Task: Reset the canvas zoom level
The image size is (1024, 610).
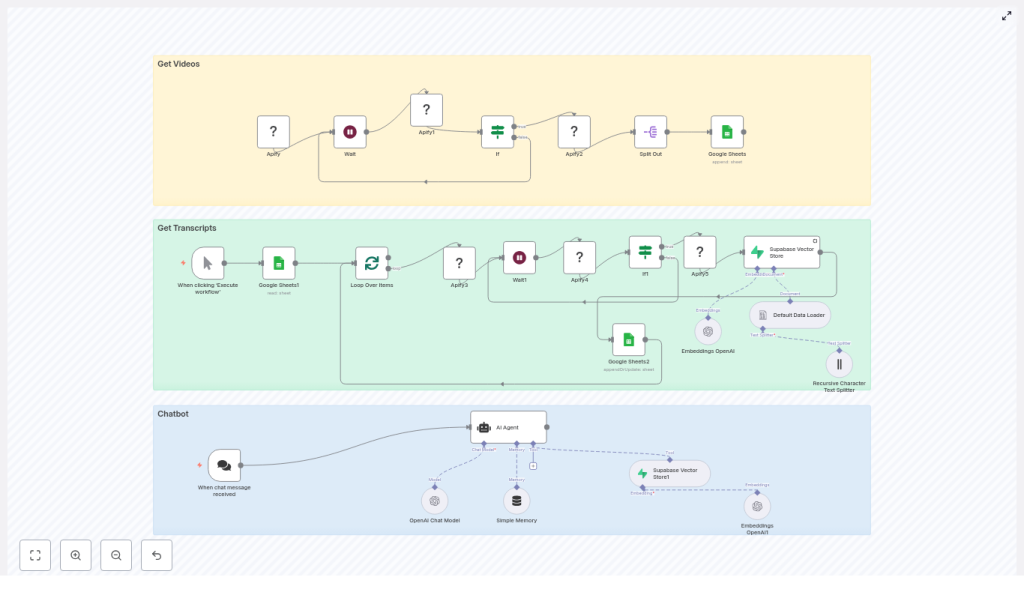Action: click(x=156, y=555)
